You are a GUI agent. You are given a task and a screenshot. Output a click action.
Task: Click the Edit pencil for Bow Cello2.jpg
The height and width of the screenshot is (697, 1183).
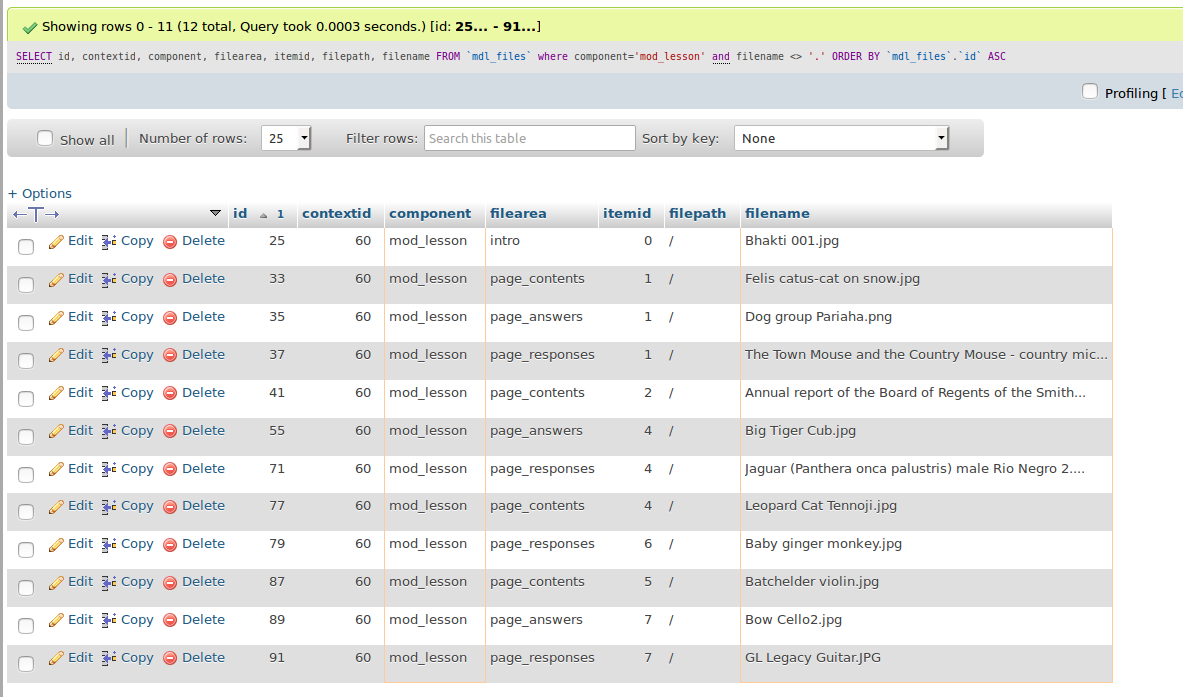tap(57, 621)
